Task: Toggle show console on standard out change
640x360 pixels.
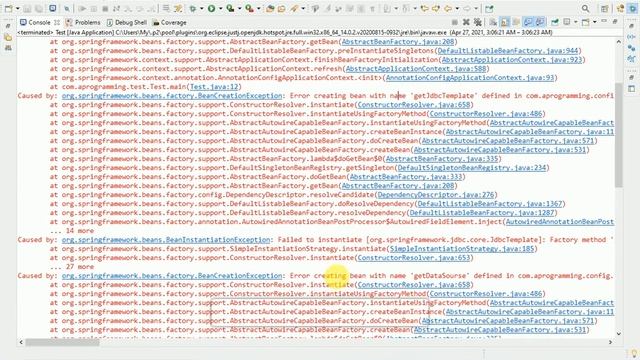Action: pyautogui.click(x=528, y=22)
